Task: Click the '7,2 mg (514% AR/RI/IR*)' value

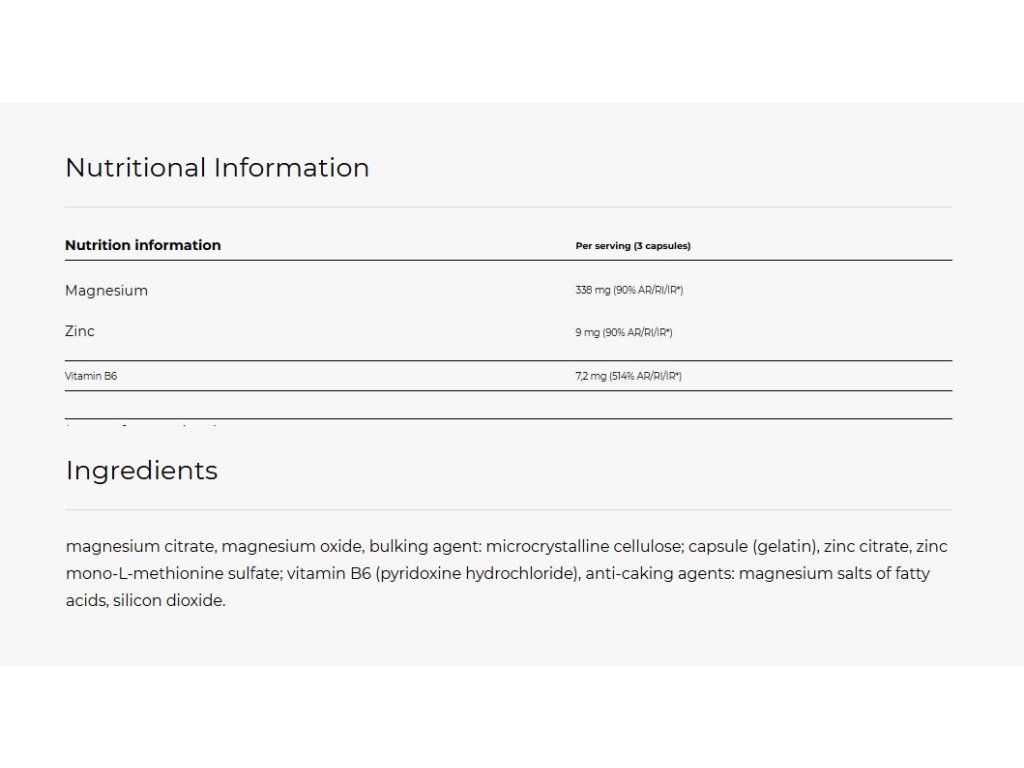Action: (x=629, y=377)
